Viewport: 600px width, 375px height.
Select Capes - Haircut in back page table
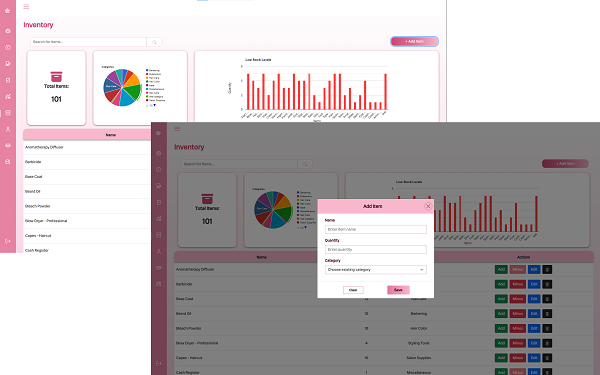click(x=38, y=236)
